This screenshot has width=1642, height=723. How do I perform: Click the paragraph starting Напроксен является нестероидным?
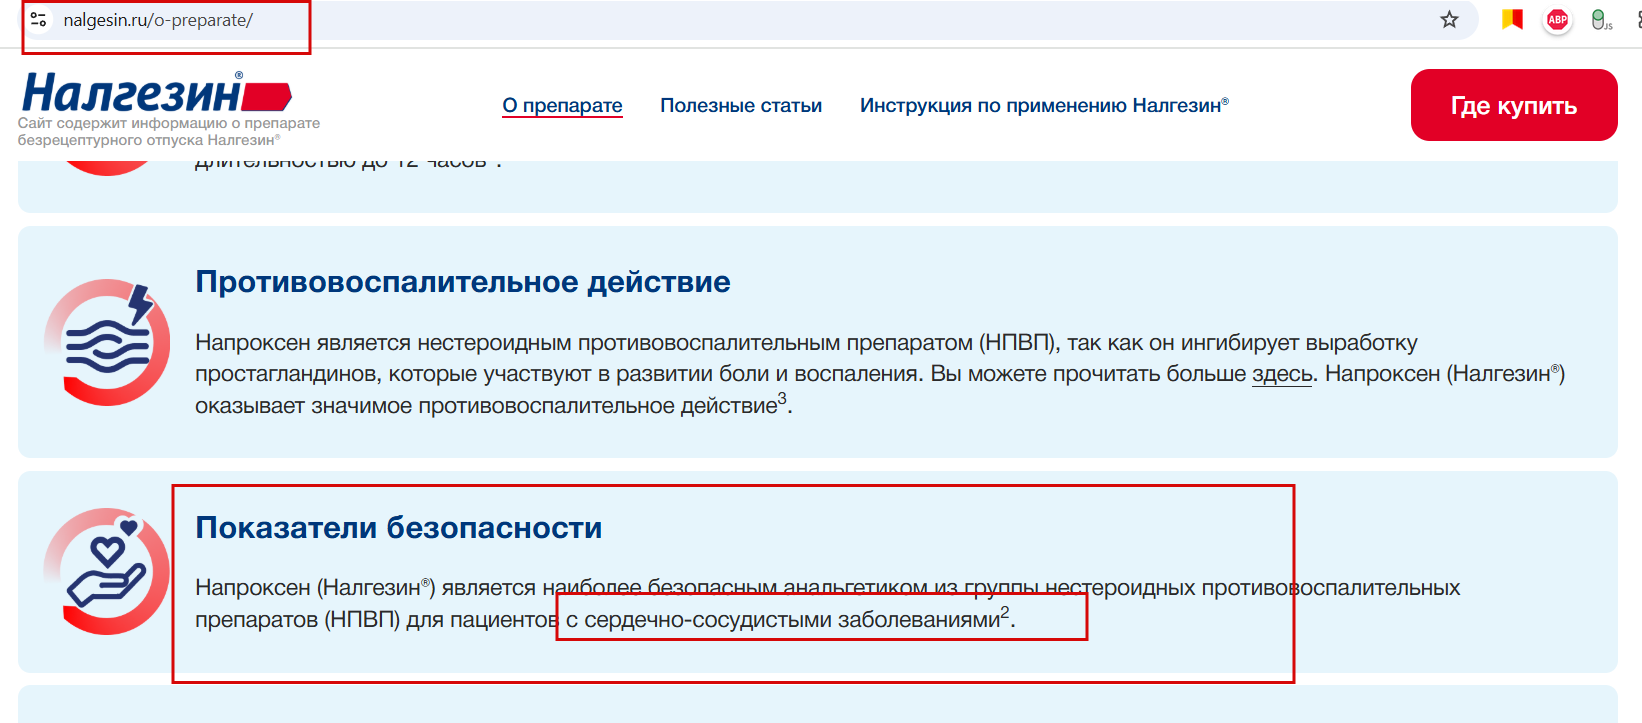click(880, 374)
